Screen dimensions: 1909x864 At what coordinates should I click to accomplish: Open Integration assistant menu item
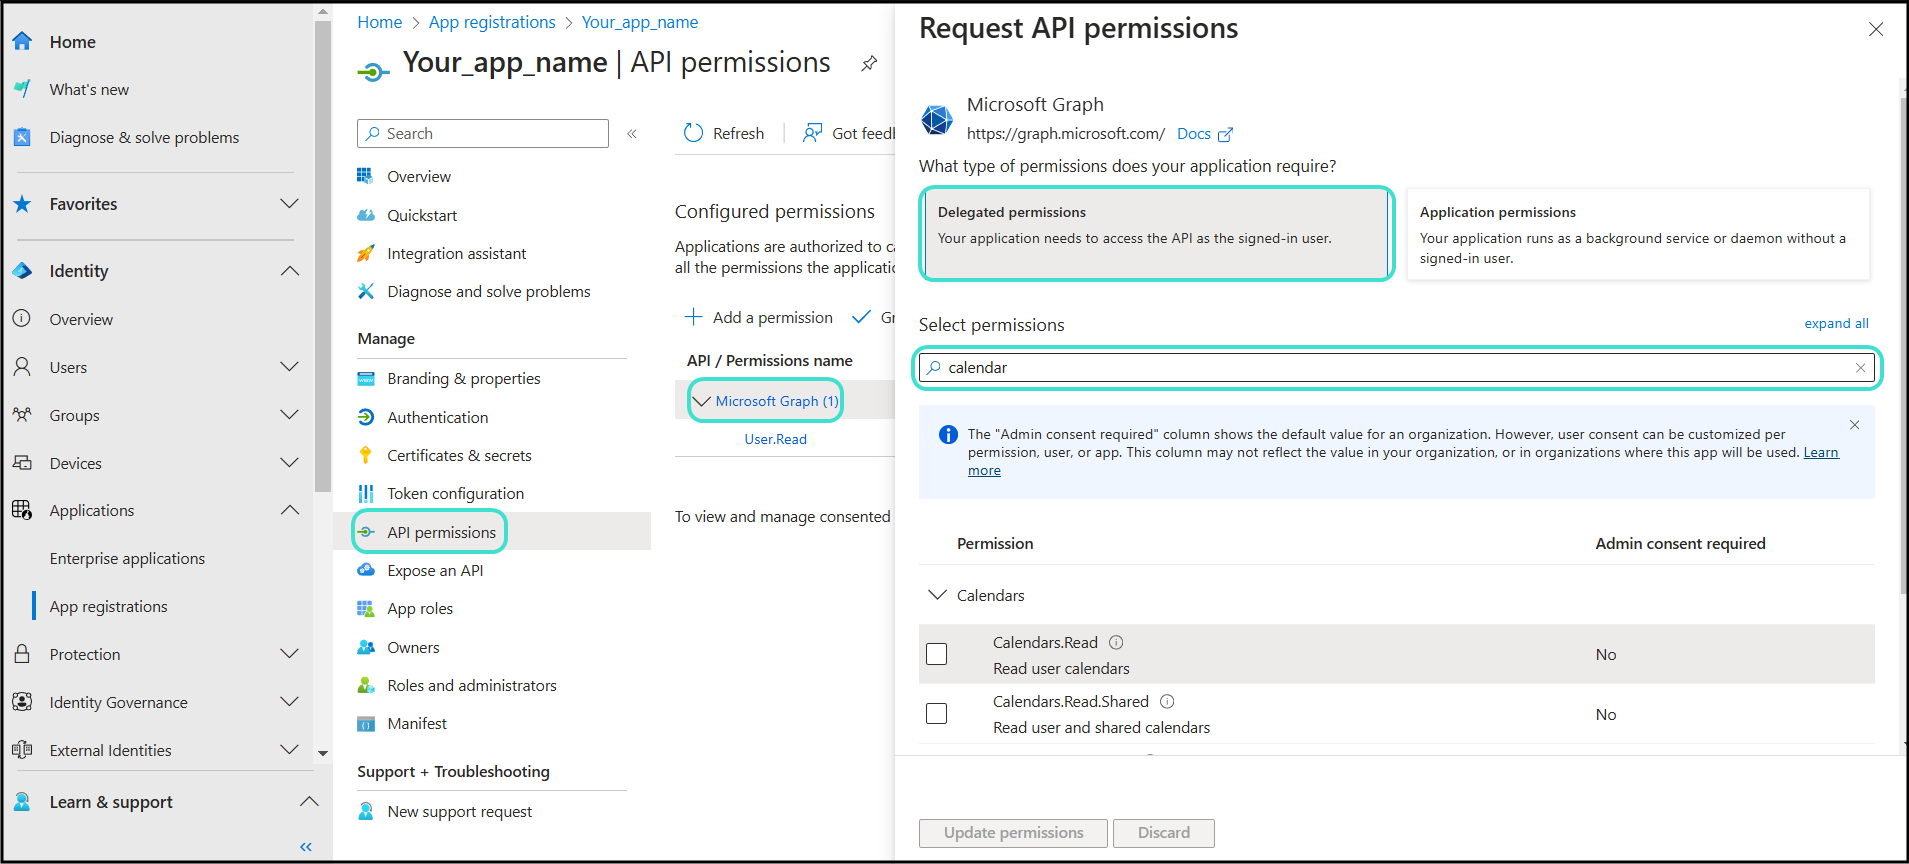pos(456,254)
